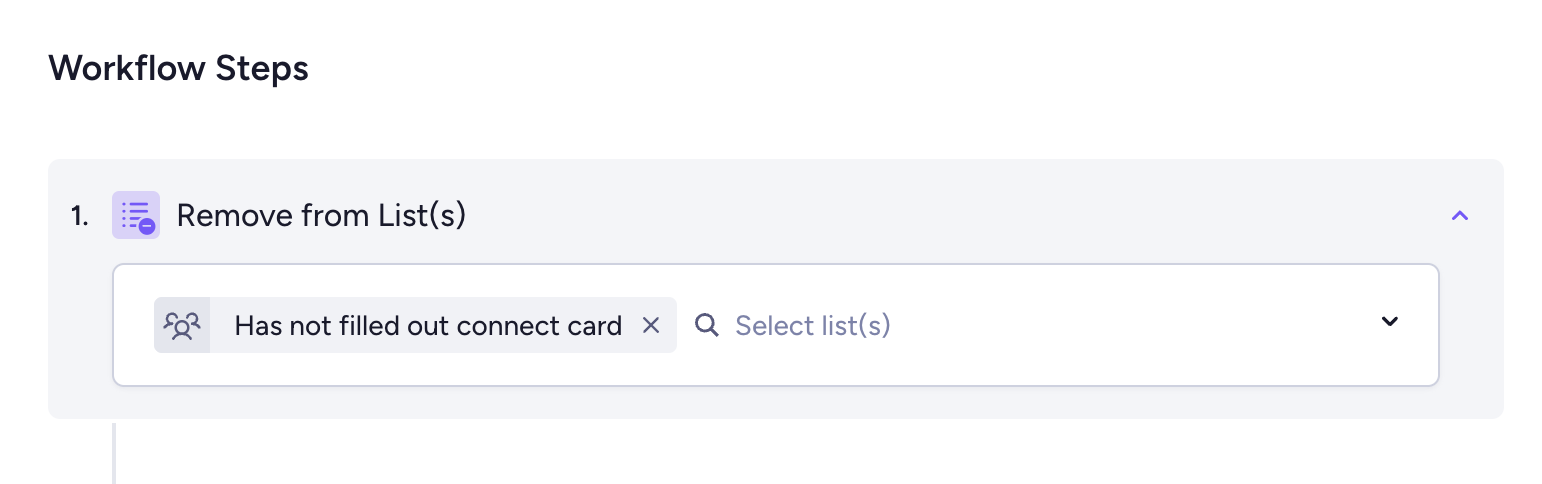Click the gray step card's bottom padding
This screenshot has height=484, width=1542.
click(x=775, y=402)
